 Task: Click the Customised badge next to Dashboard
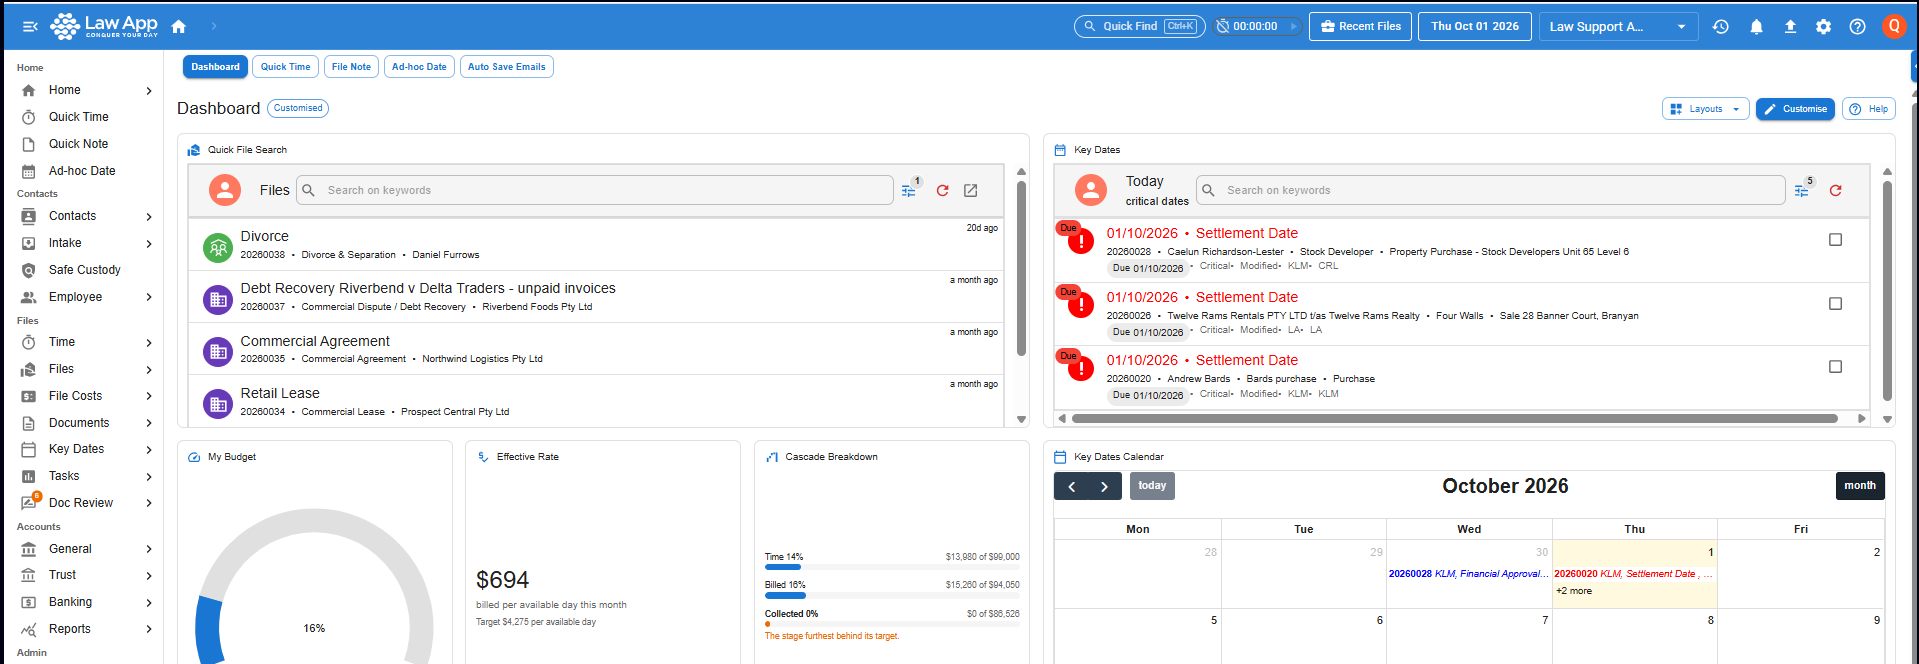[298, 108]
